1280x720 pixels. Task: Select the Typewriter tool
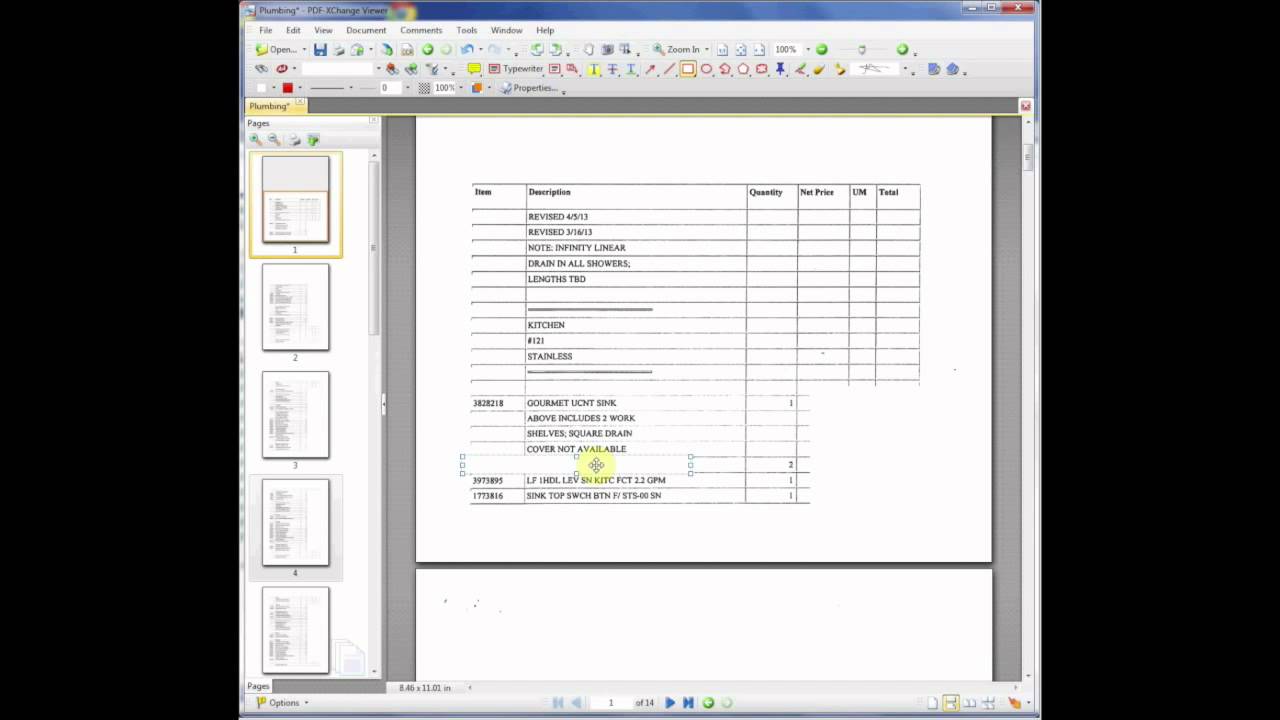point(515,69)
